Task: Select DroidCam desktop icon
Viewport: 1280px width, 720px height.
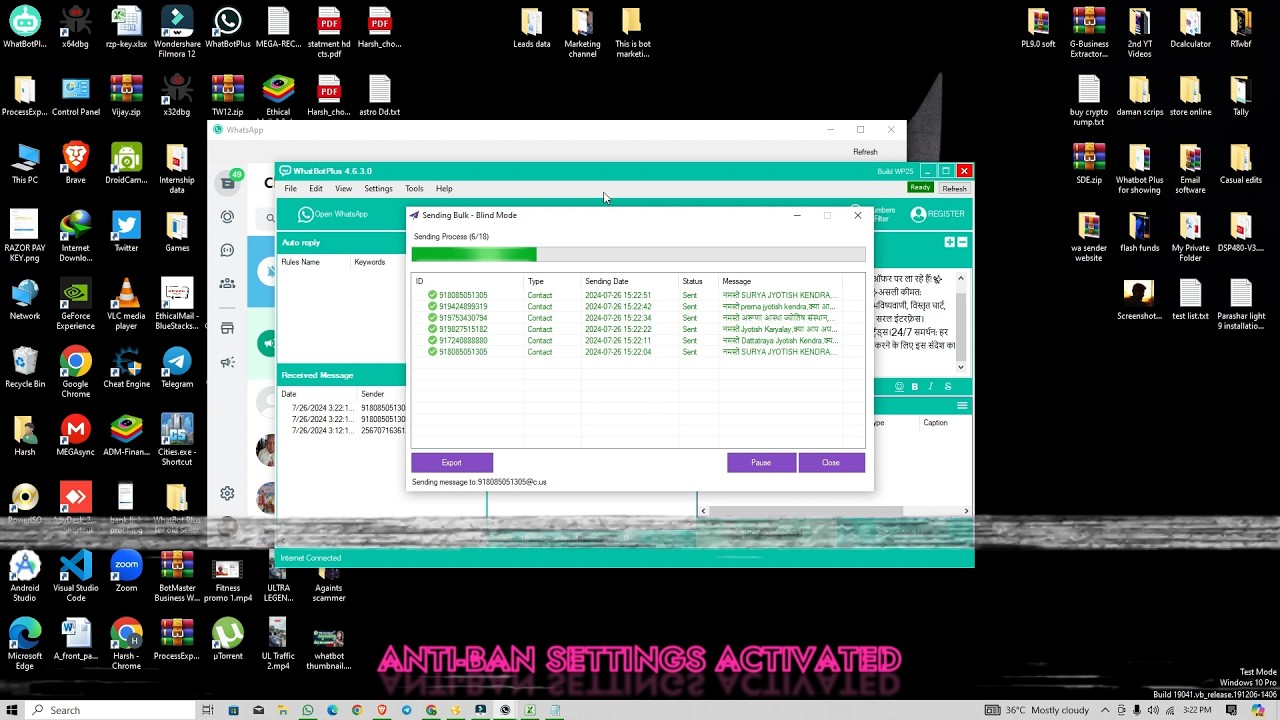Action: [x=126, y=163]
